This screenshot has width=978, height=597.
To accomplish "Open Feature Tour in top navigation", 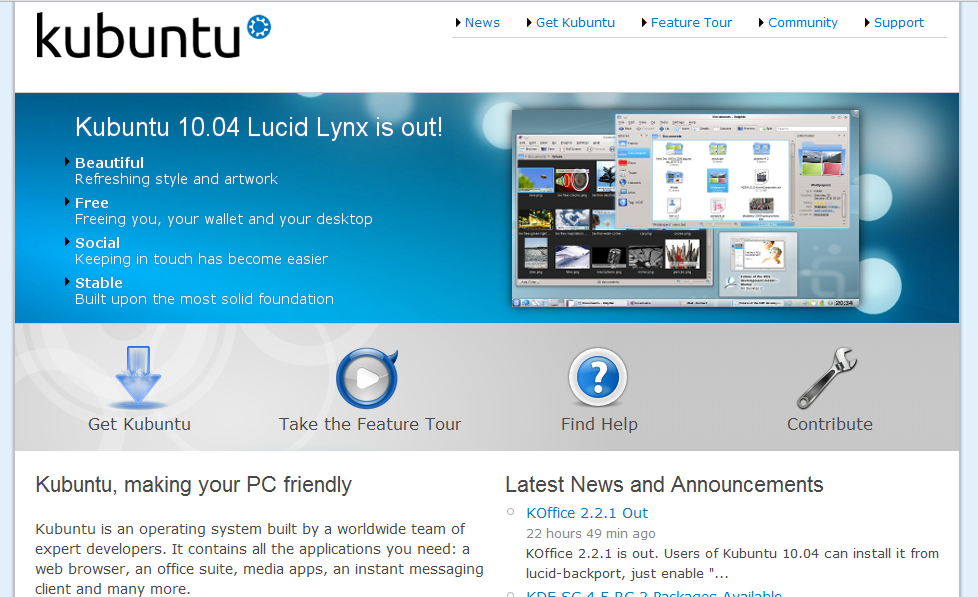I will 691,22.
